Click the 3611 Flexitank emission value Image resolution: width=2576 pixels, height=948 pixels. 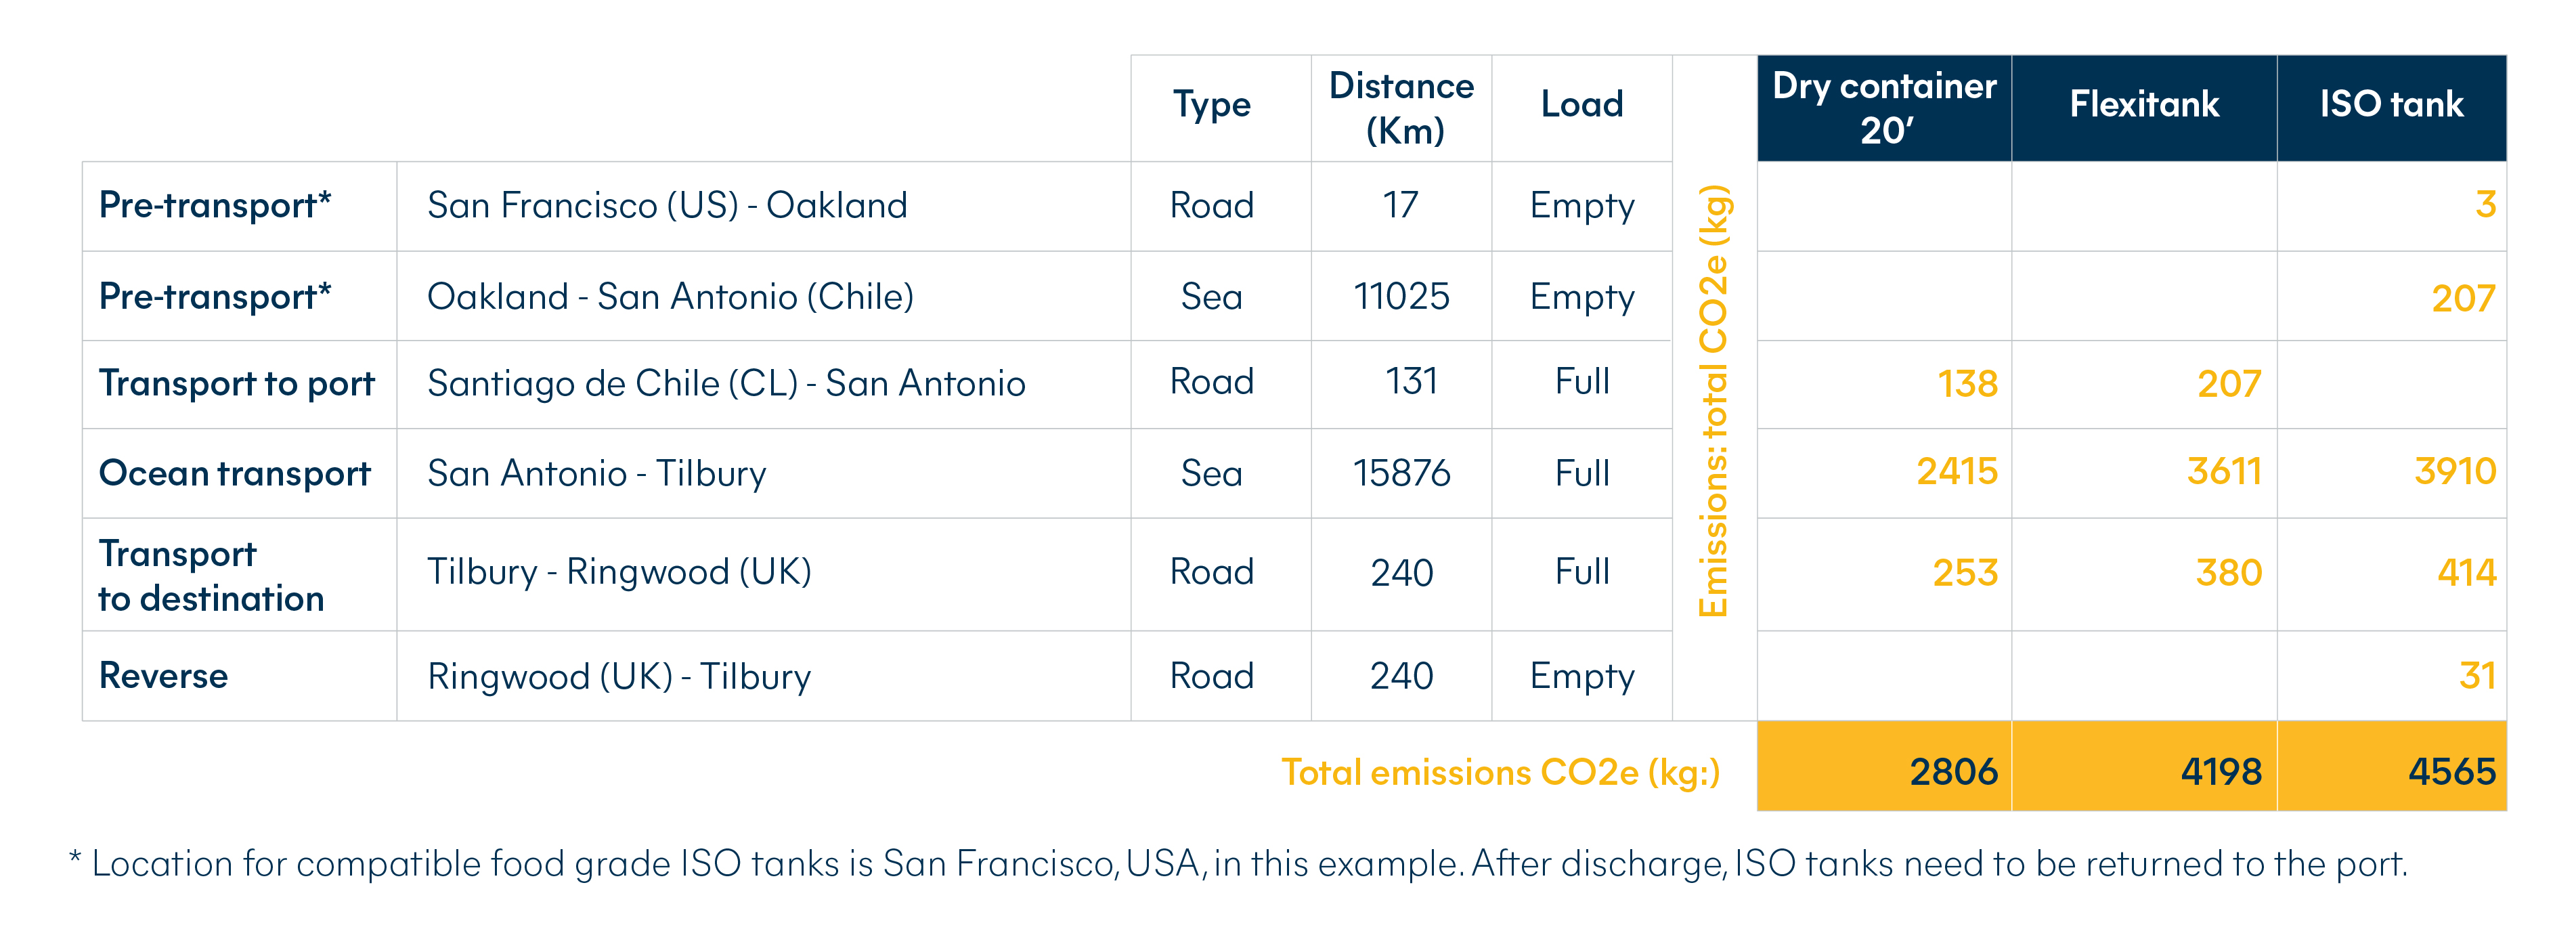click(2224, 472)
